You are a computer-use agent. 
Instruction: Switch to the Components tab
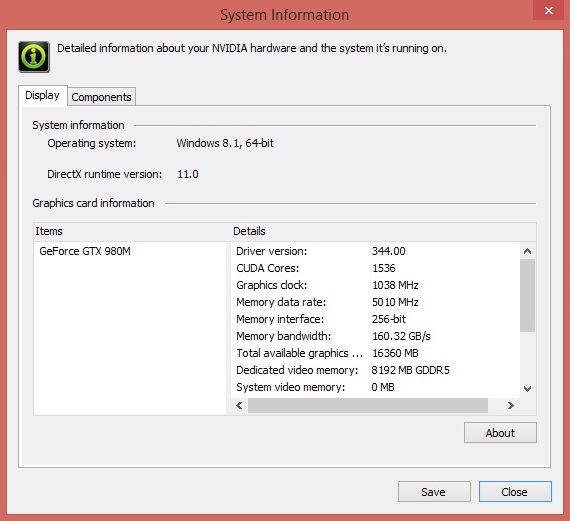101,97
